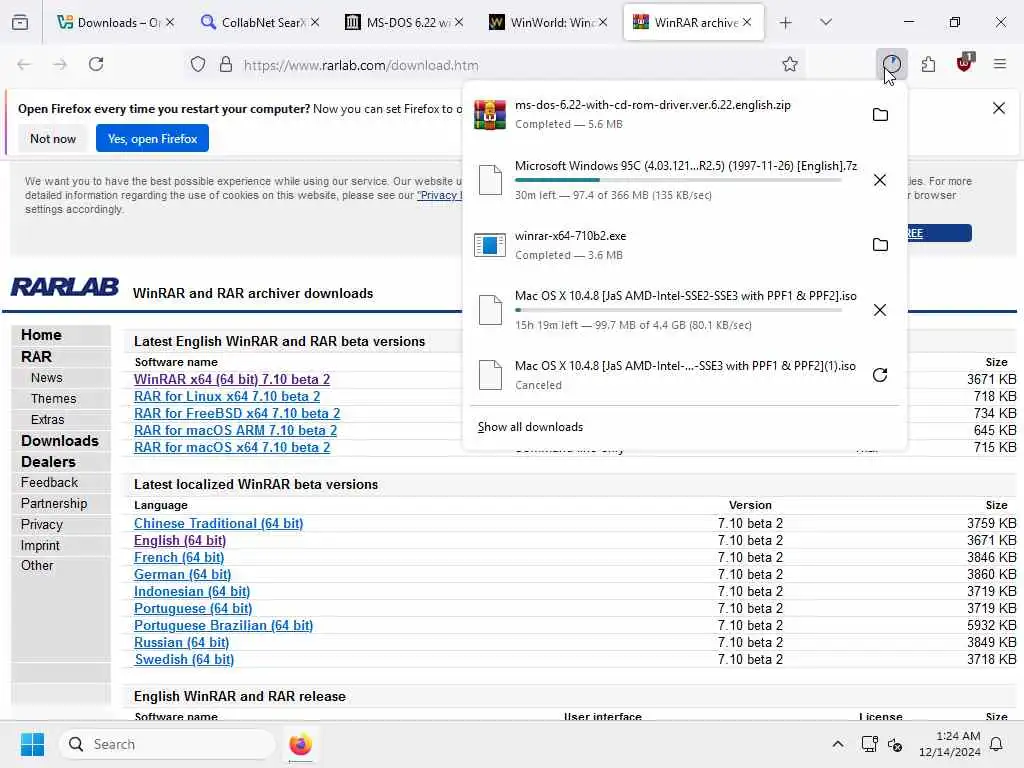Open WinRAR x64 7.10 beta 2 link
The image size is (1024, 768).
(x=232, y=379)
